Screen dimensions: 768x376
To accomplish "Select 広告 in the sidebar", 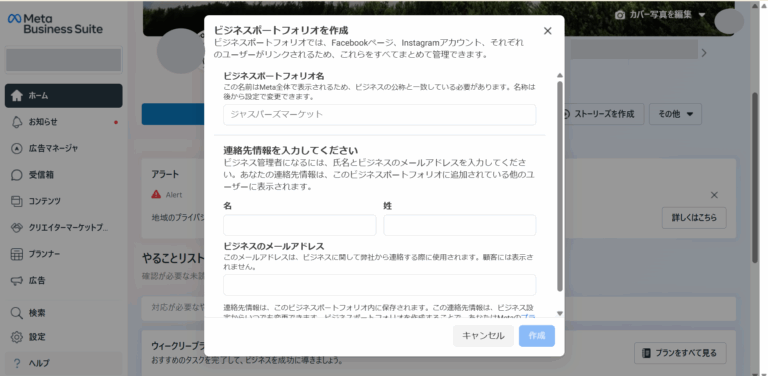I will (64, 281).
